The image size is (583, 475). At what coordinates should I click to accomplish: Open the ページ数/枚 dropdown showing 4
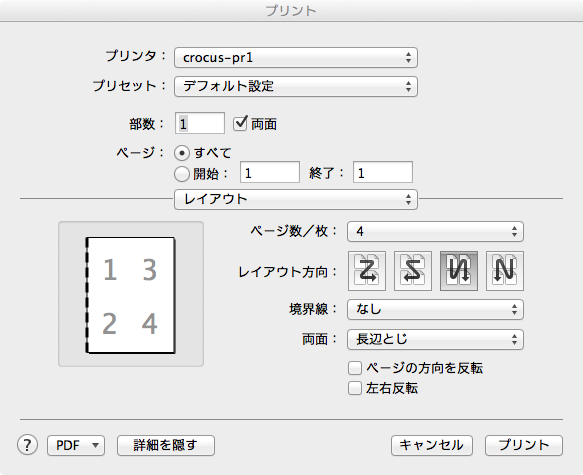click(x=435, y=232)
